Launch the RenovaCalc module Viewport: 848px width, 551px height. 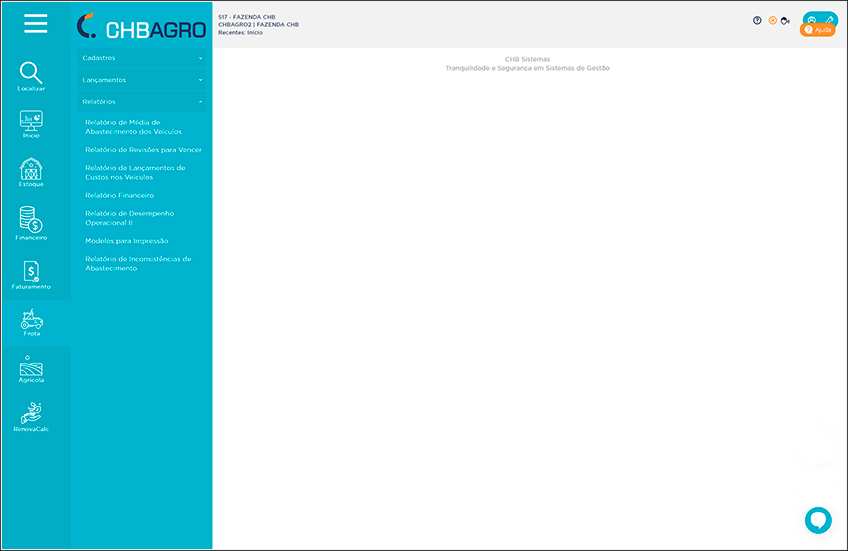click(31, 415)
